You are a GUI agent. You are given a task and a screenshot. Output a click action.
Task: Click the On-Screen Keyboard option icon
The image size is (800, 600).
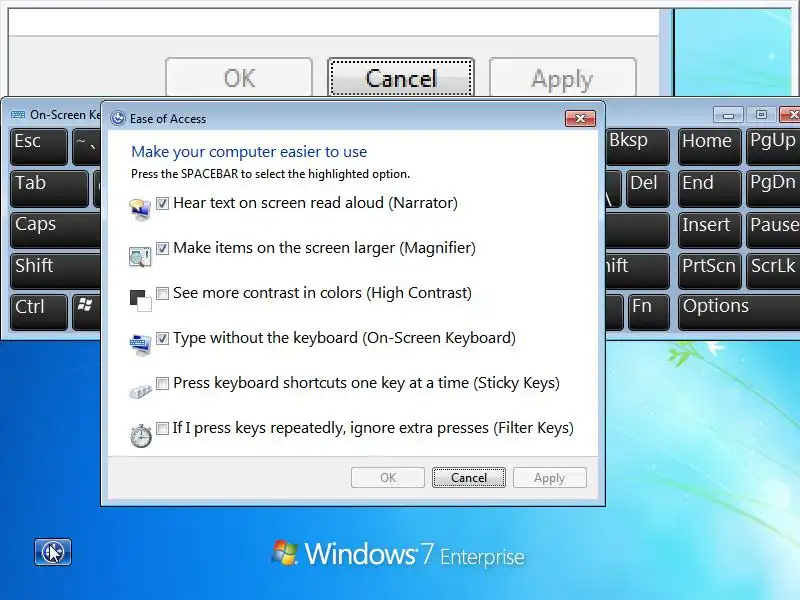140,345
